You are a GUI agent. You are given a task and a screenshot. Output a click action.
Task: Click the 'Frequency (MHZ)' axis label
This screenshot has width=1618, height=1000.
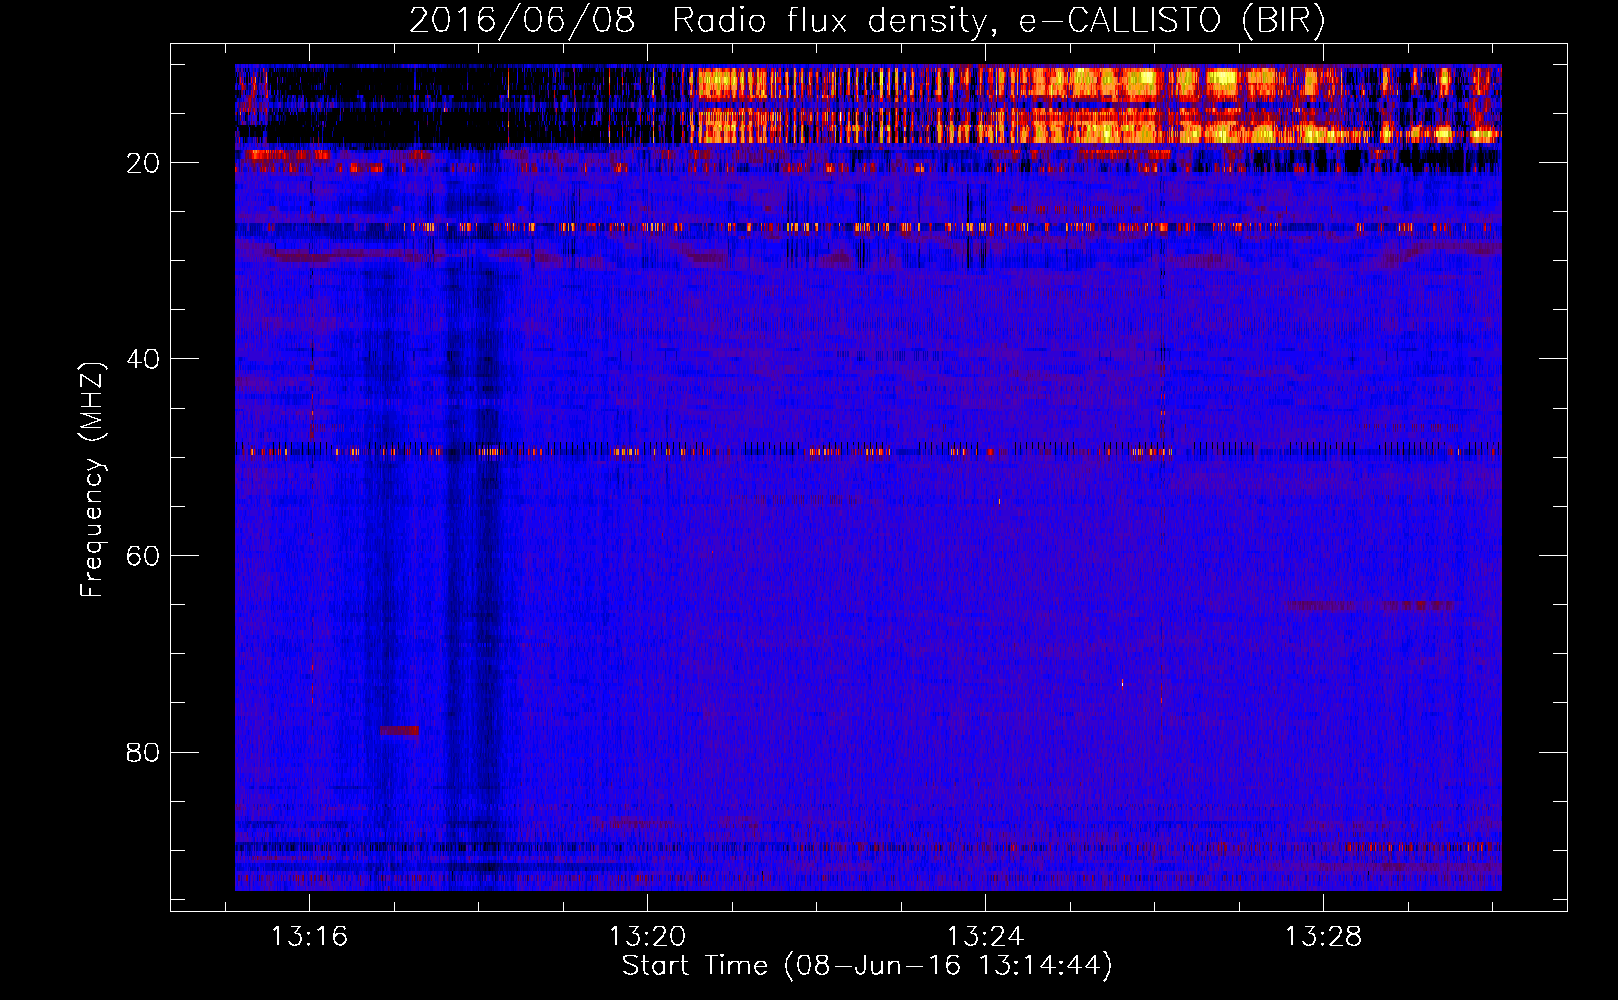point(92,480)
